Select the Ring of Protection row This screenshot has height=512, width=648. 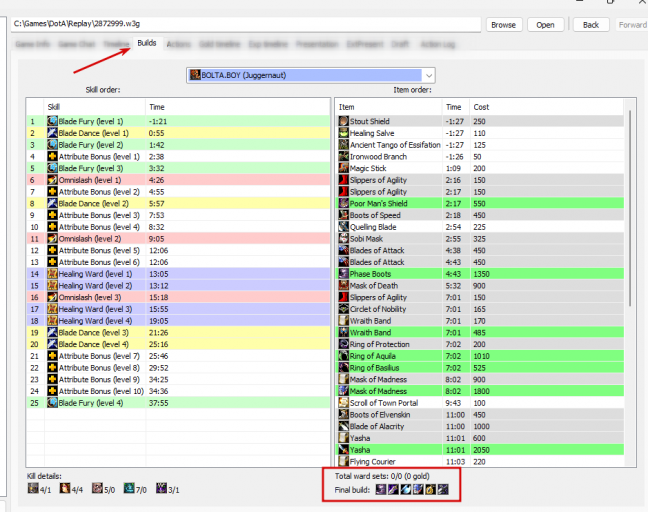480,344
